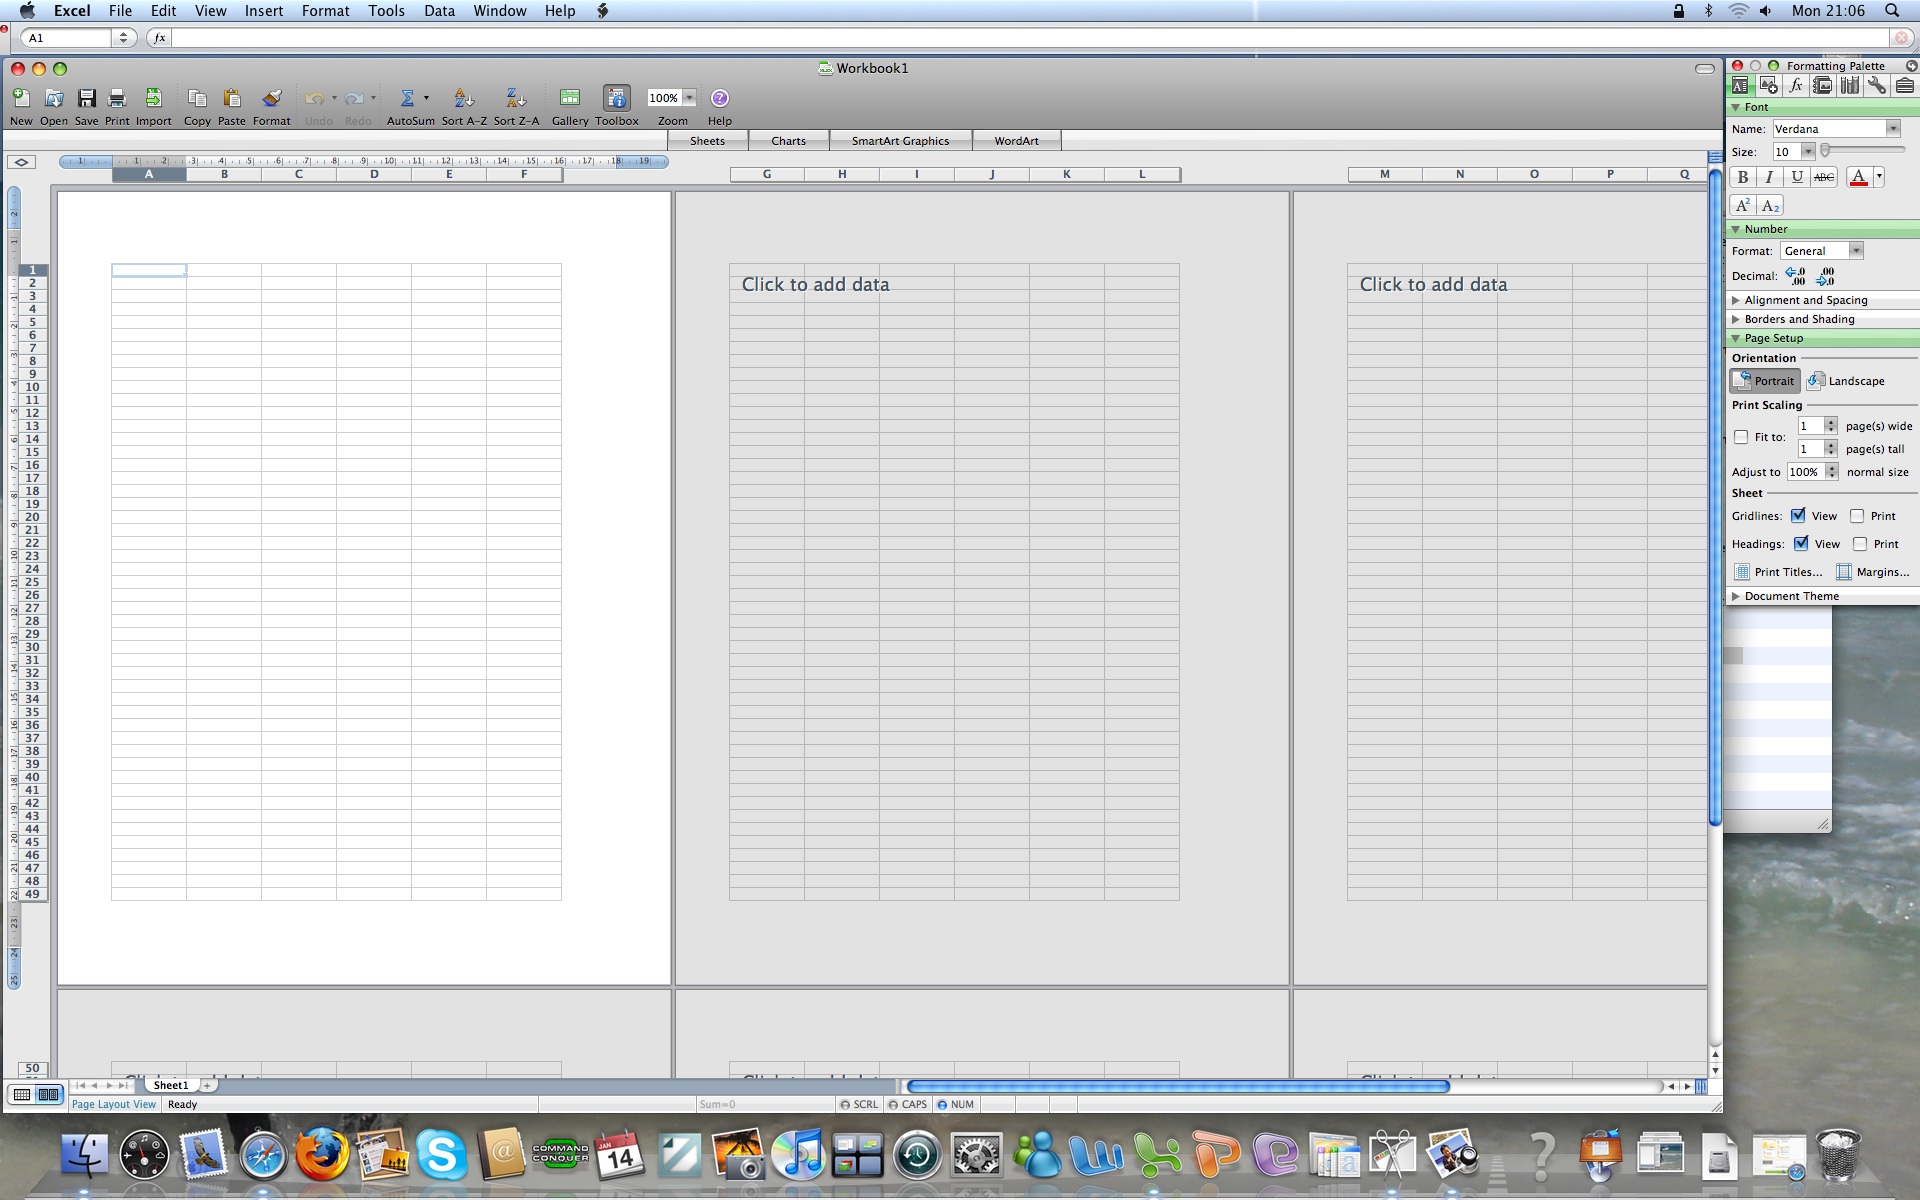Click the New workbook toolbar icon
The width and height of the screenshot is (1920, 1200).
tap(21, 98)
